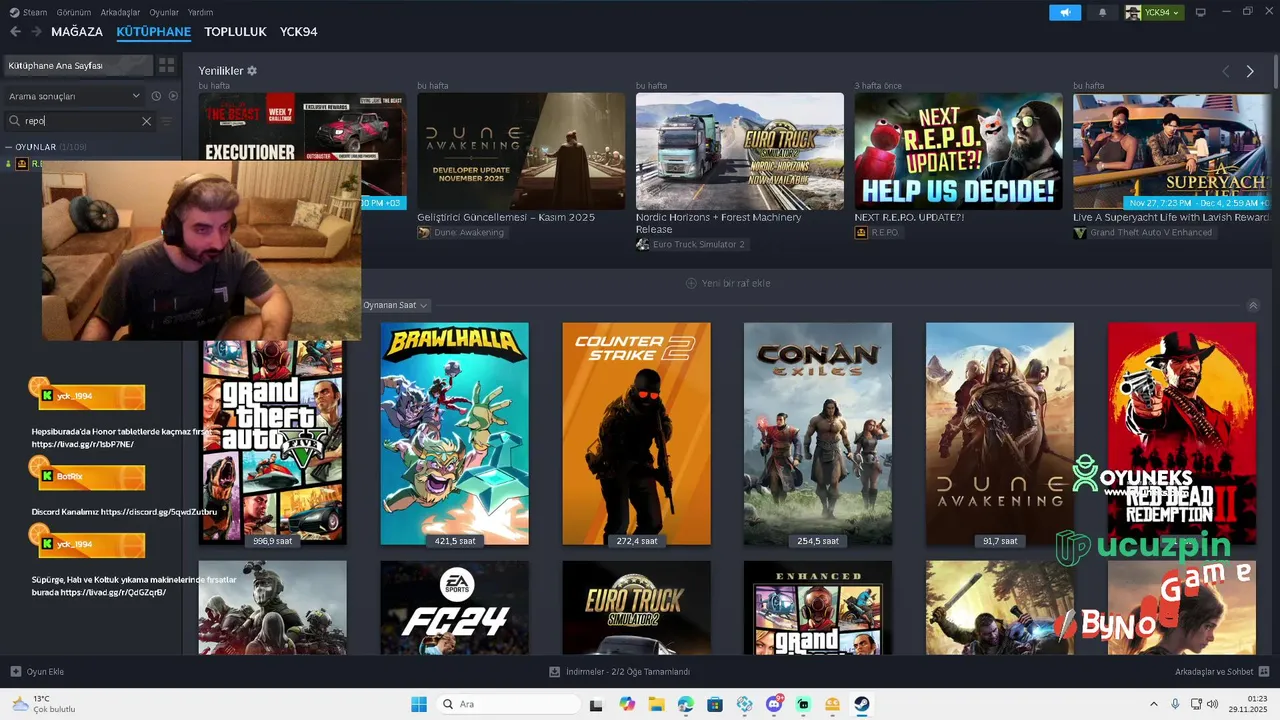Go back with the left navigation arrow
Screen dimensions: 1280x720
(15, 32)
